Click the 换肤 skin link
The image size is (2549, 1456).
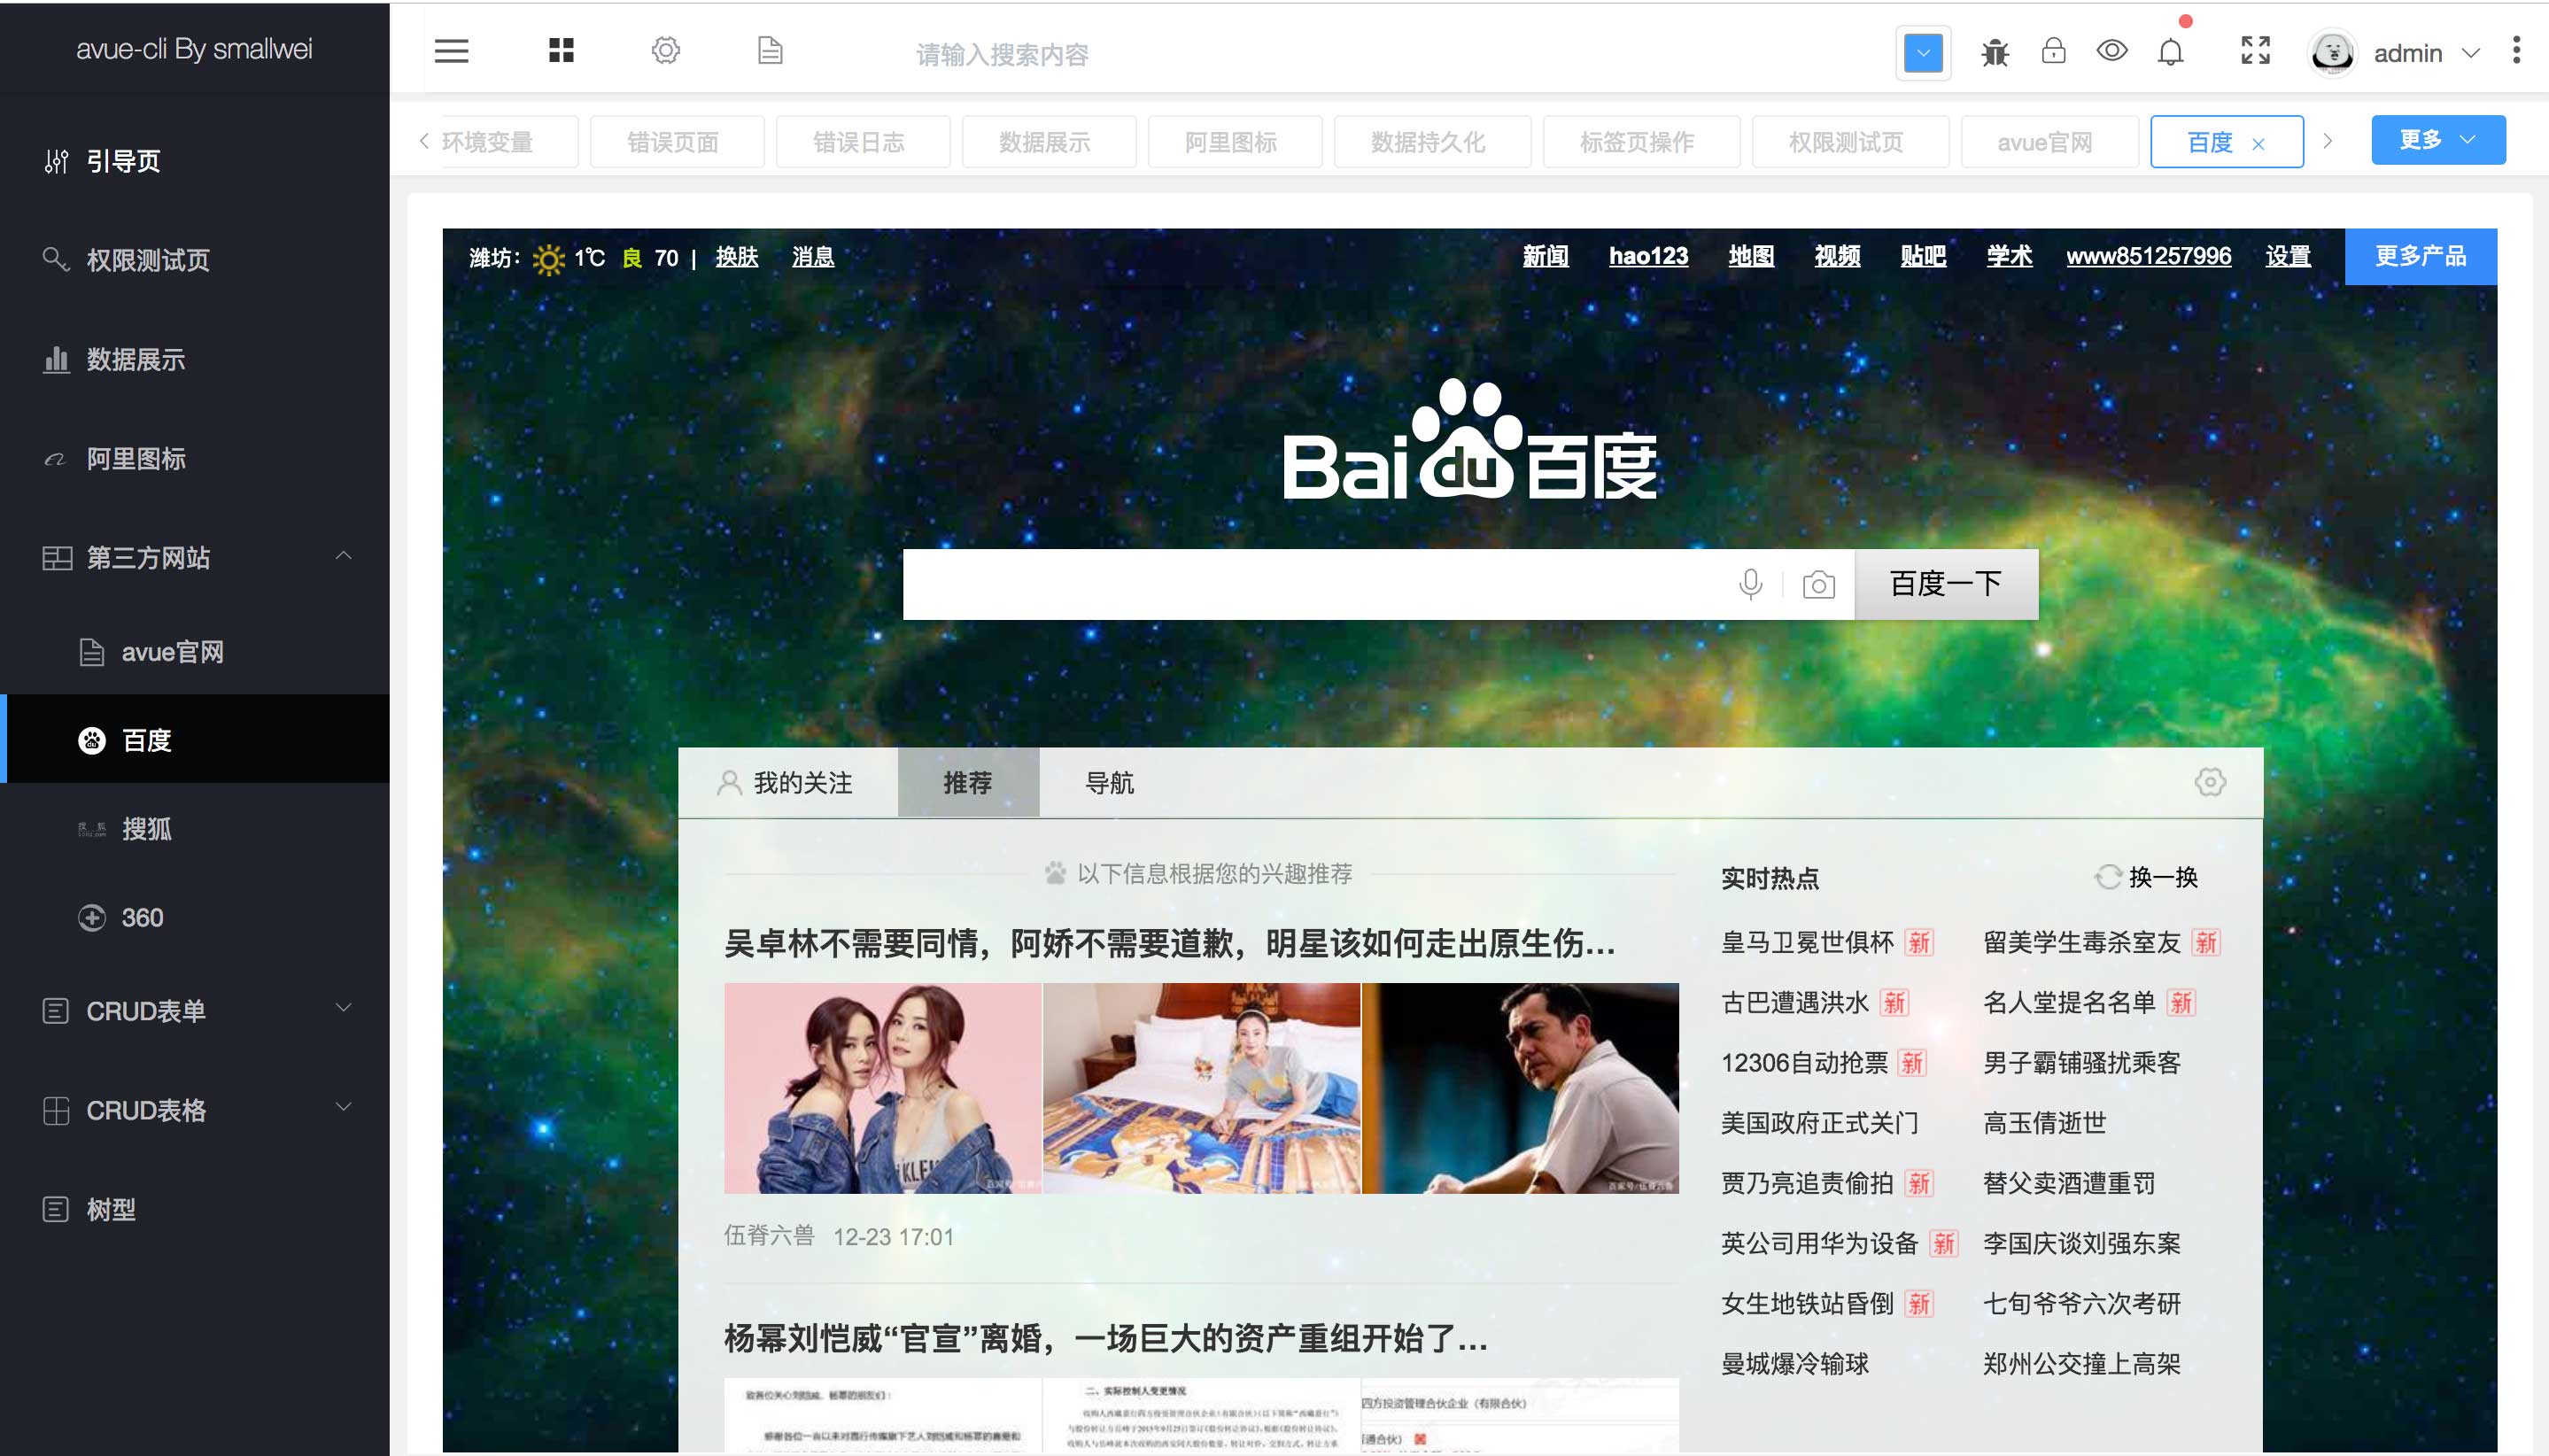point(737,257)
